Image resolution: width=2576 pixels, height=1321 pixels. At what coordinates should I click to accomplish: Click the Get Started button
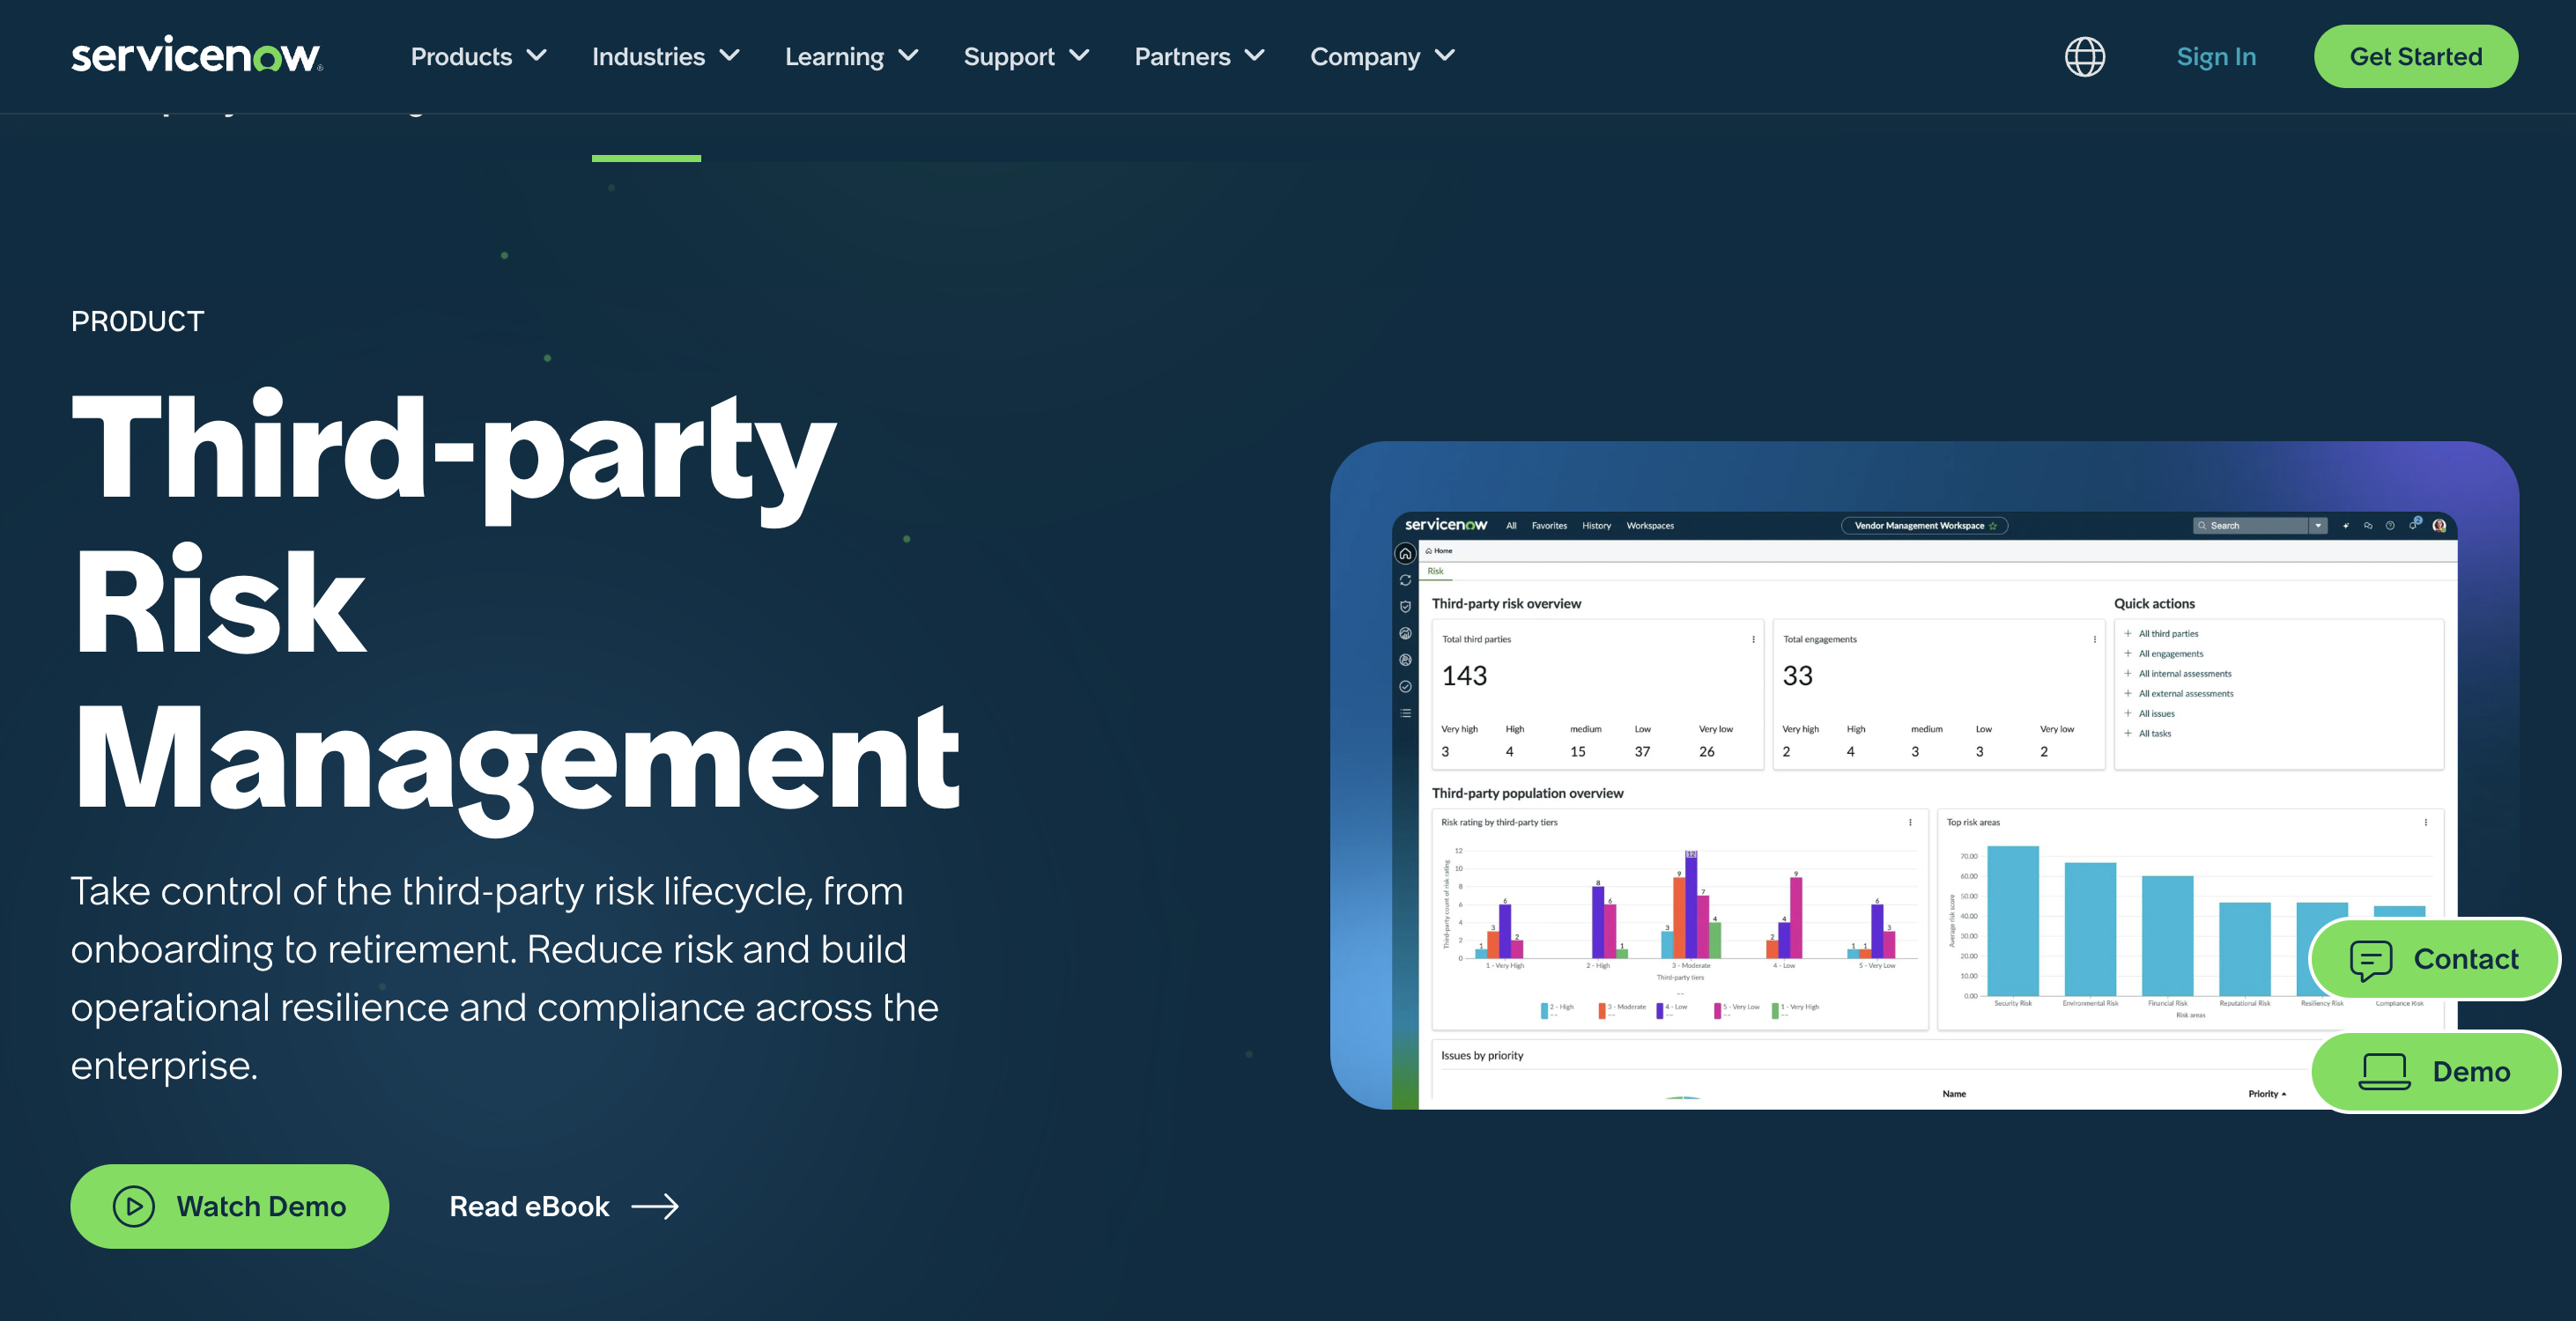[x=2415, y=57]
